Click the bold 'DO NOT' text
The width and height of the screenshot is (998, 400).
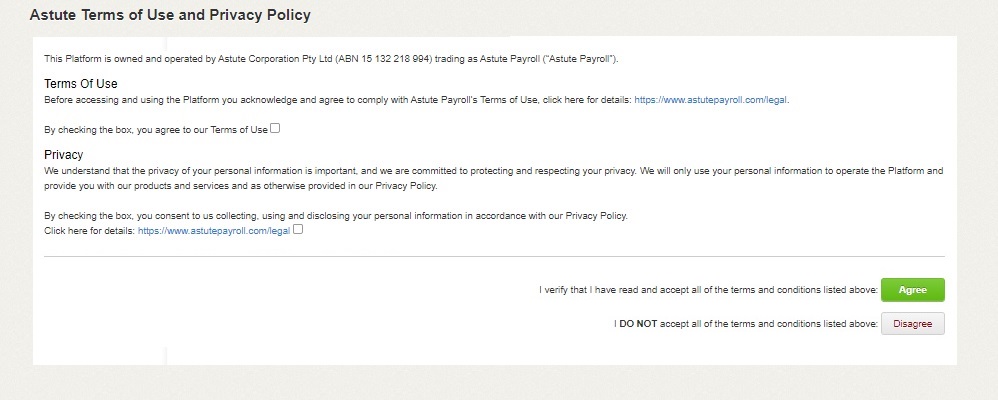click(x=638, y=324)
